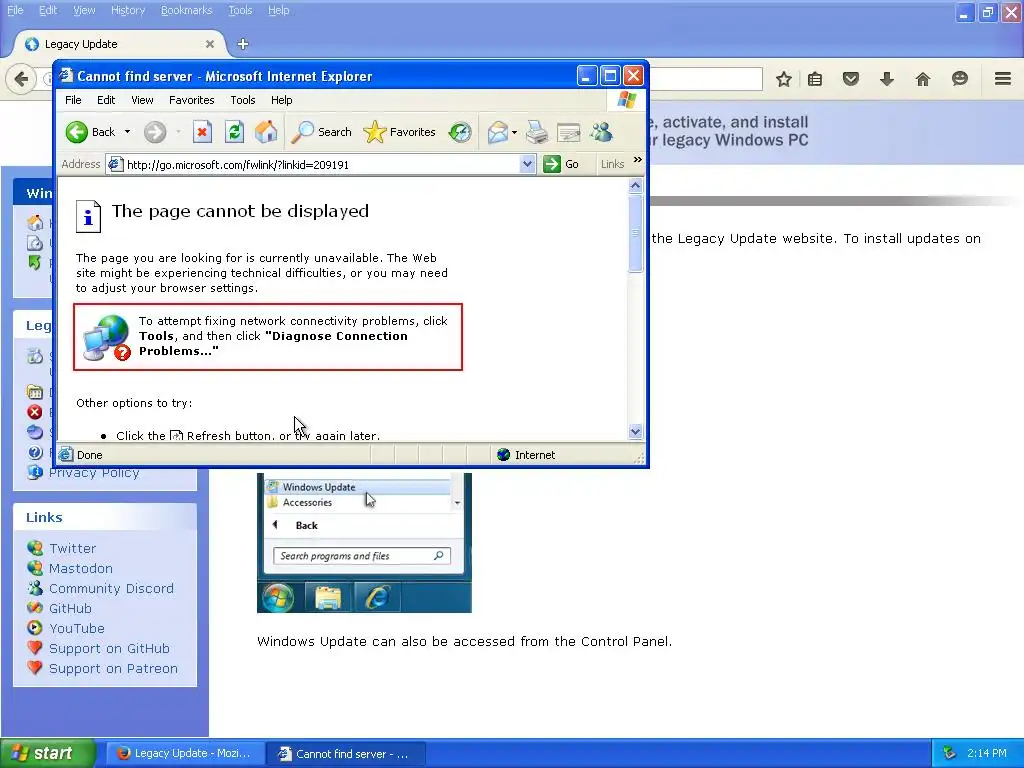Open Edit menu in Internet Explorer
Viewport: 1024px width, 768px height.
(x=106, y=100)
